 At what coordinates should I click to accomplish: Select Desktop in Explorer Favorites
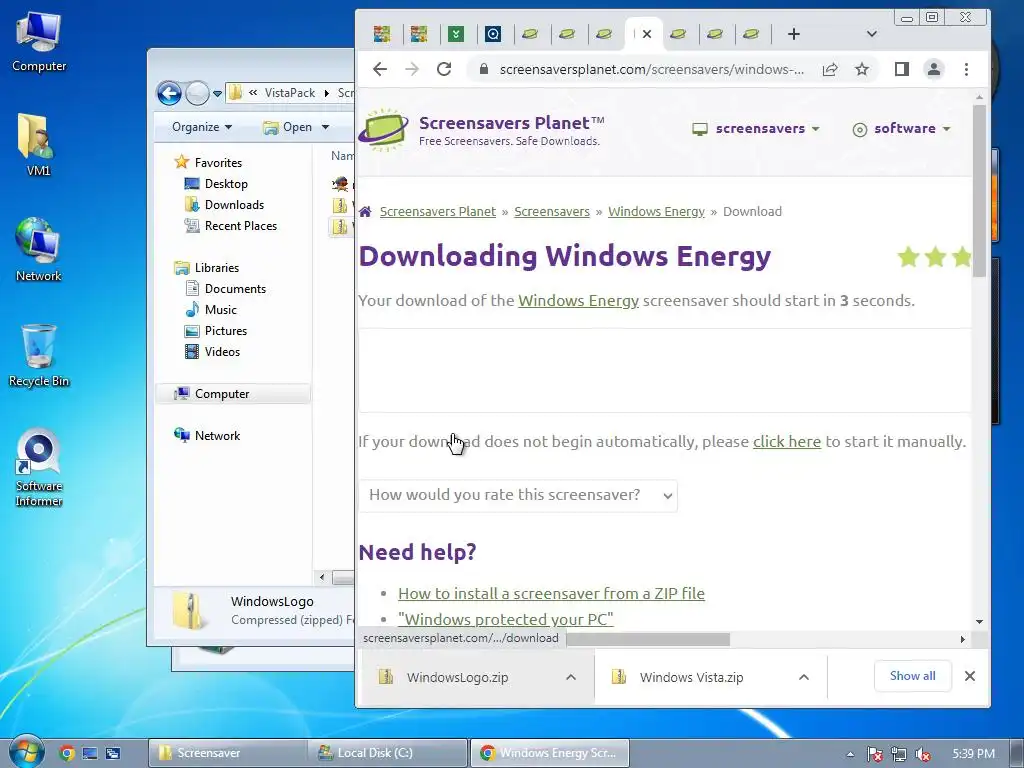pyautogui.click(x=226, y=184)
